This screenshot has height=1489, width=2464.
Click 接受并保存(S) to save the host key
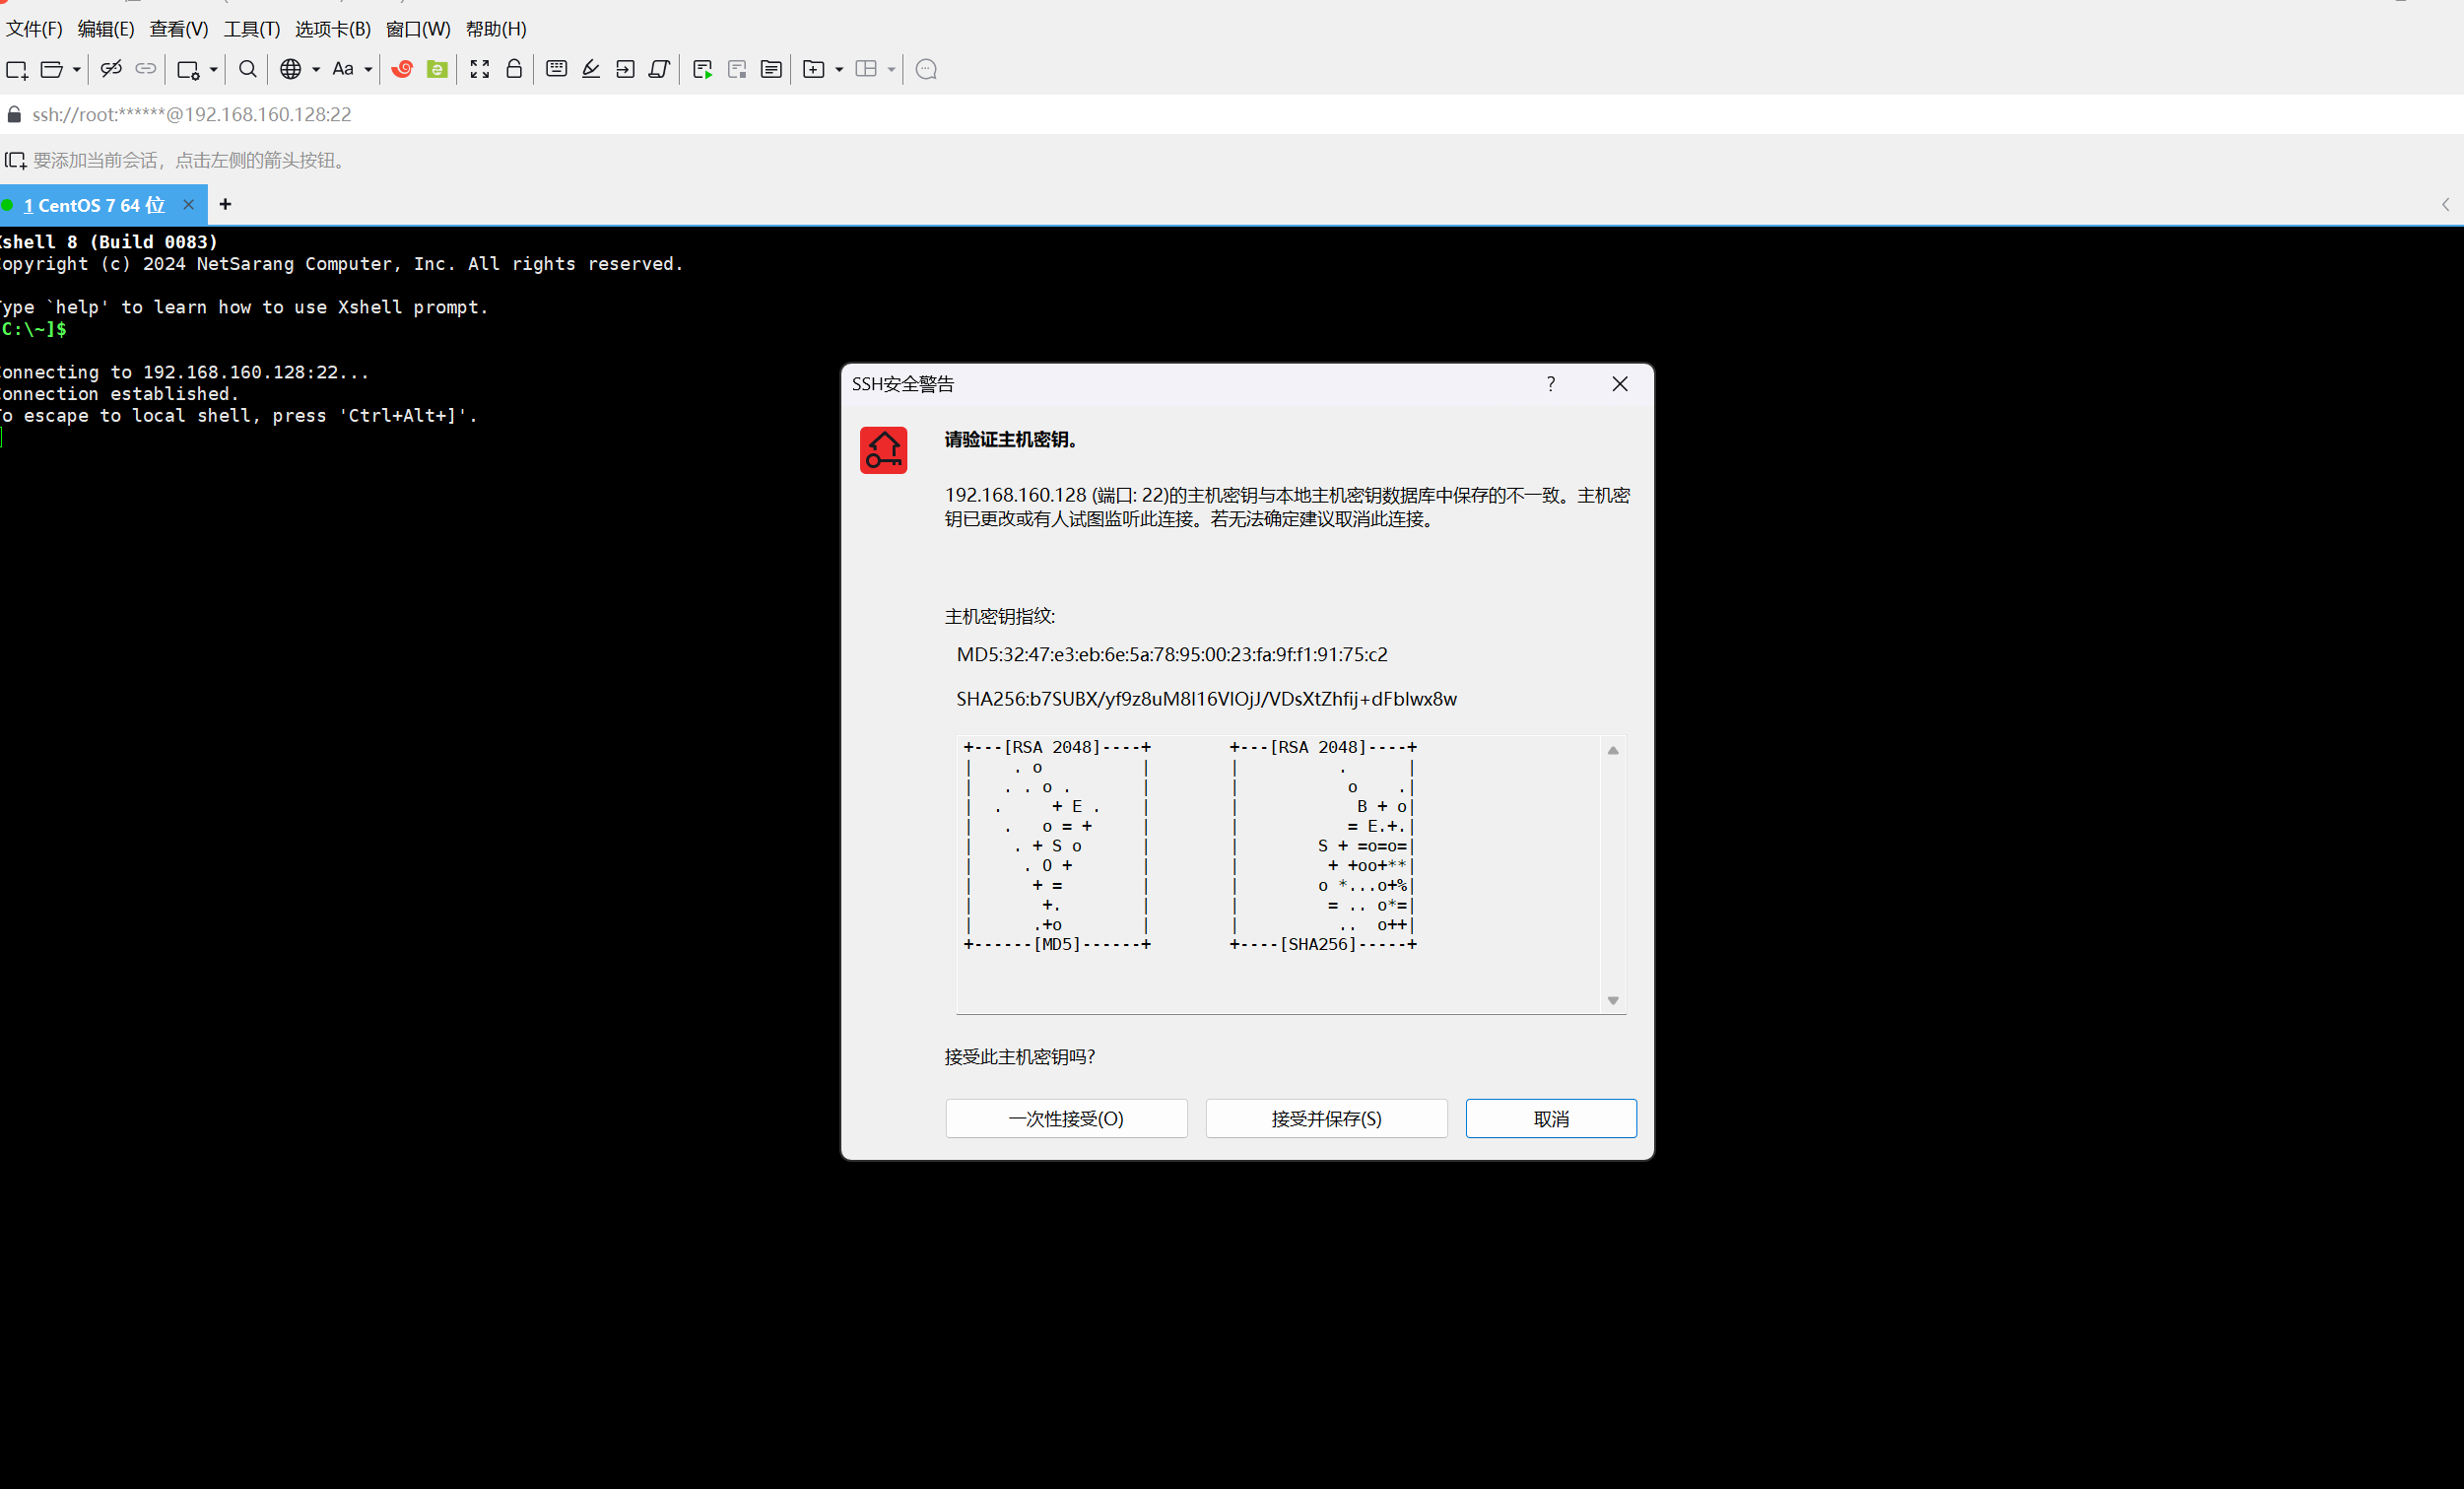point(1325,1118)
